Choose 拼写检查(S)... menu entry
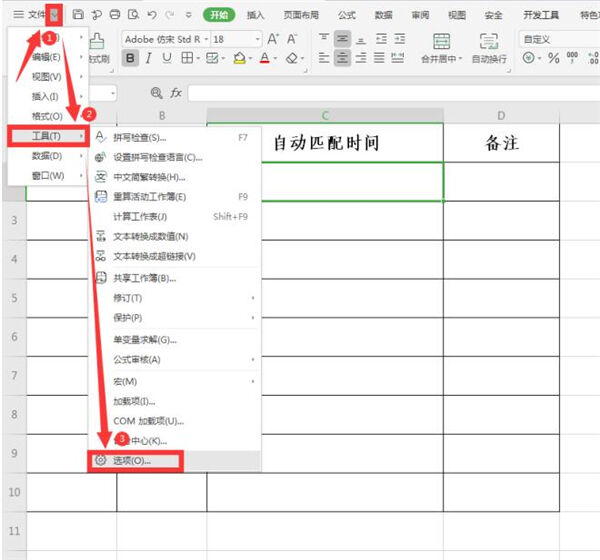 pos(175,137)
